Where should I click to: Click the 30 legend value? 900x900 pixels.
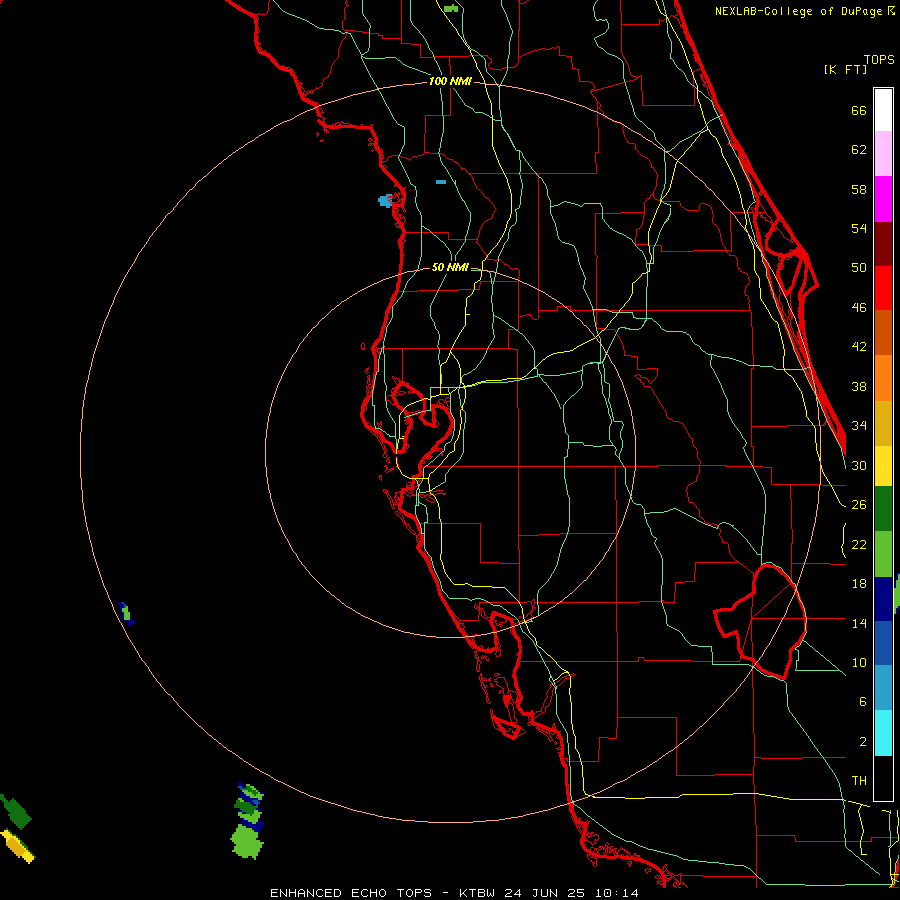click(x=859, y=465)
